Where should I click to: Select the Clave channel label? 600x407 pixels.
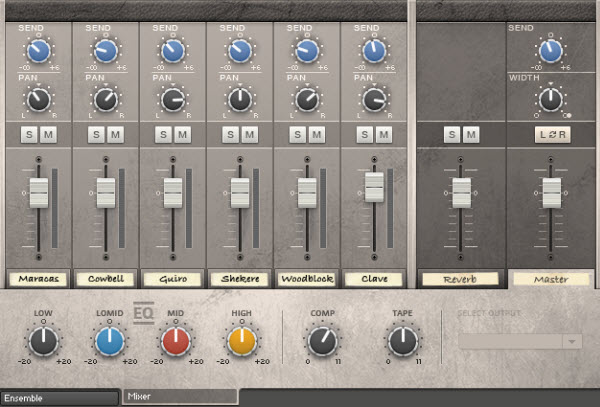(x=374, y=278)
